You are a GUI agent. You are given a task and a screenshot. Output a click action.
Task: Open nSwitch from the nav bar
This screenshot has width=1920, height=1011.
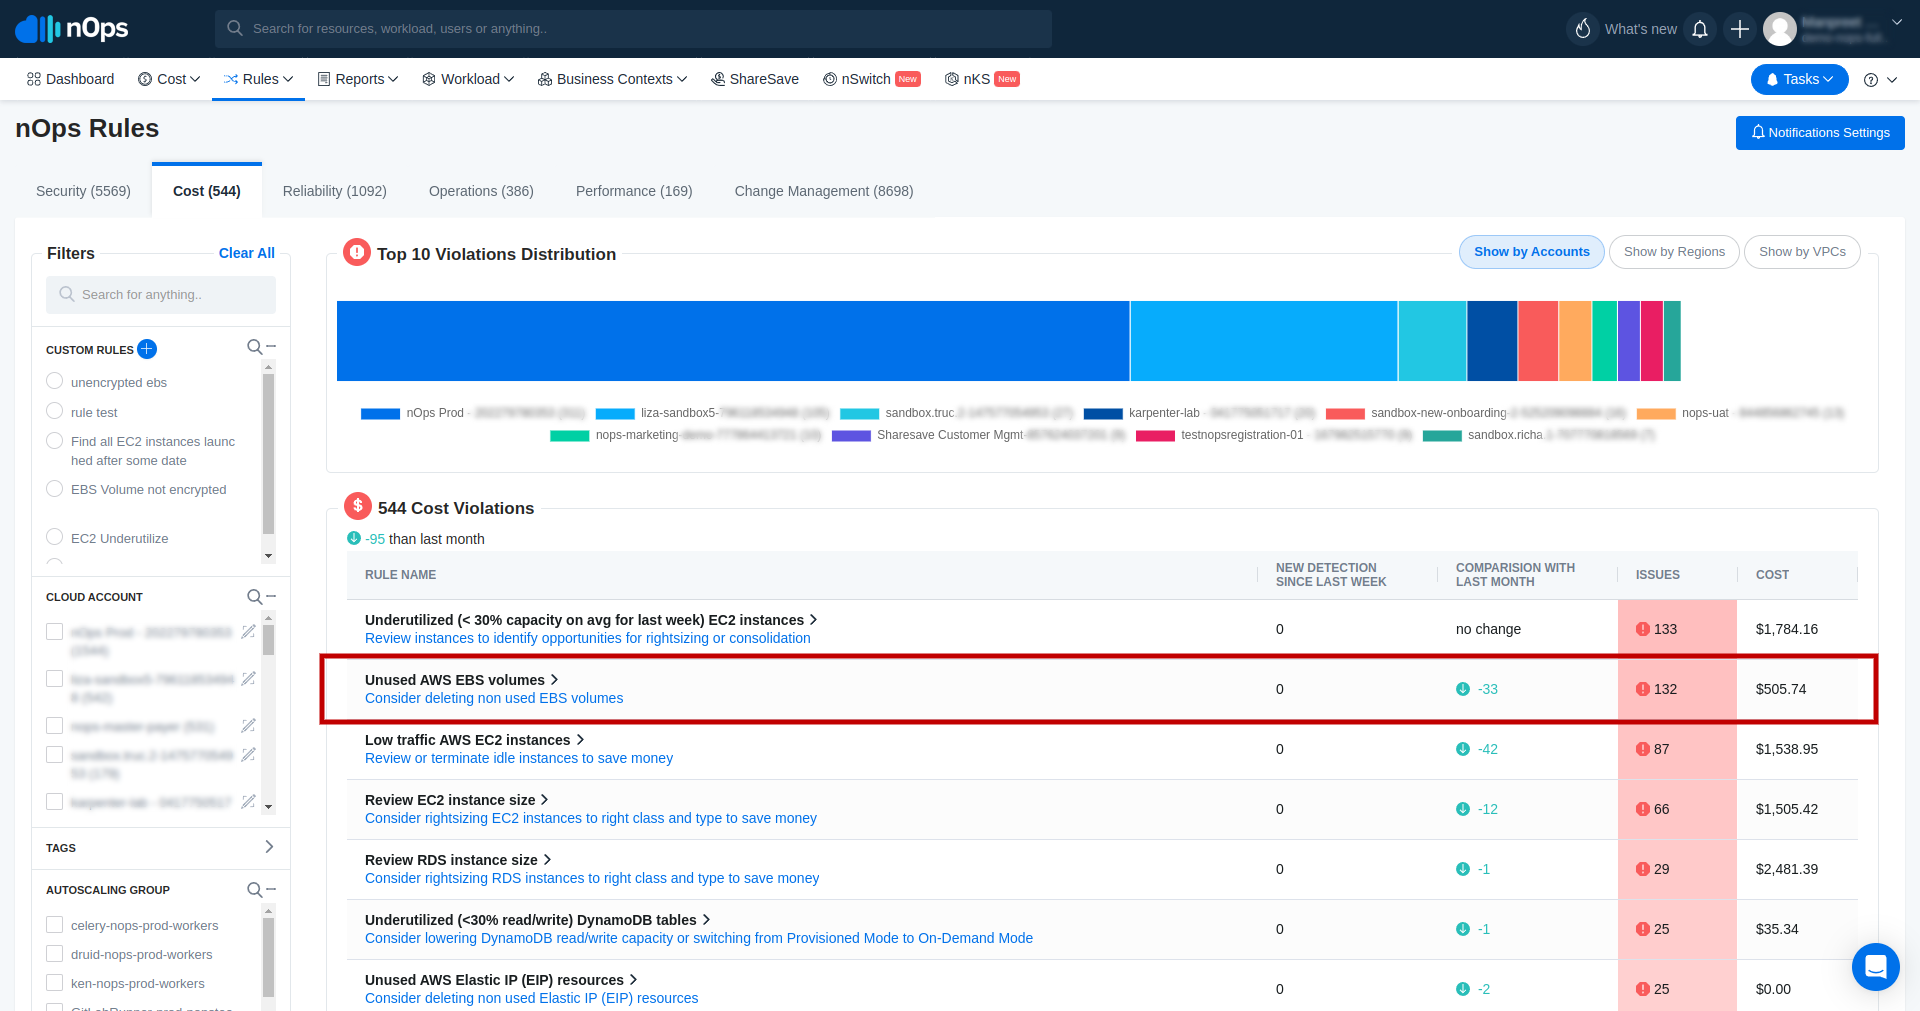871,79
